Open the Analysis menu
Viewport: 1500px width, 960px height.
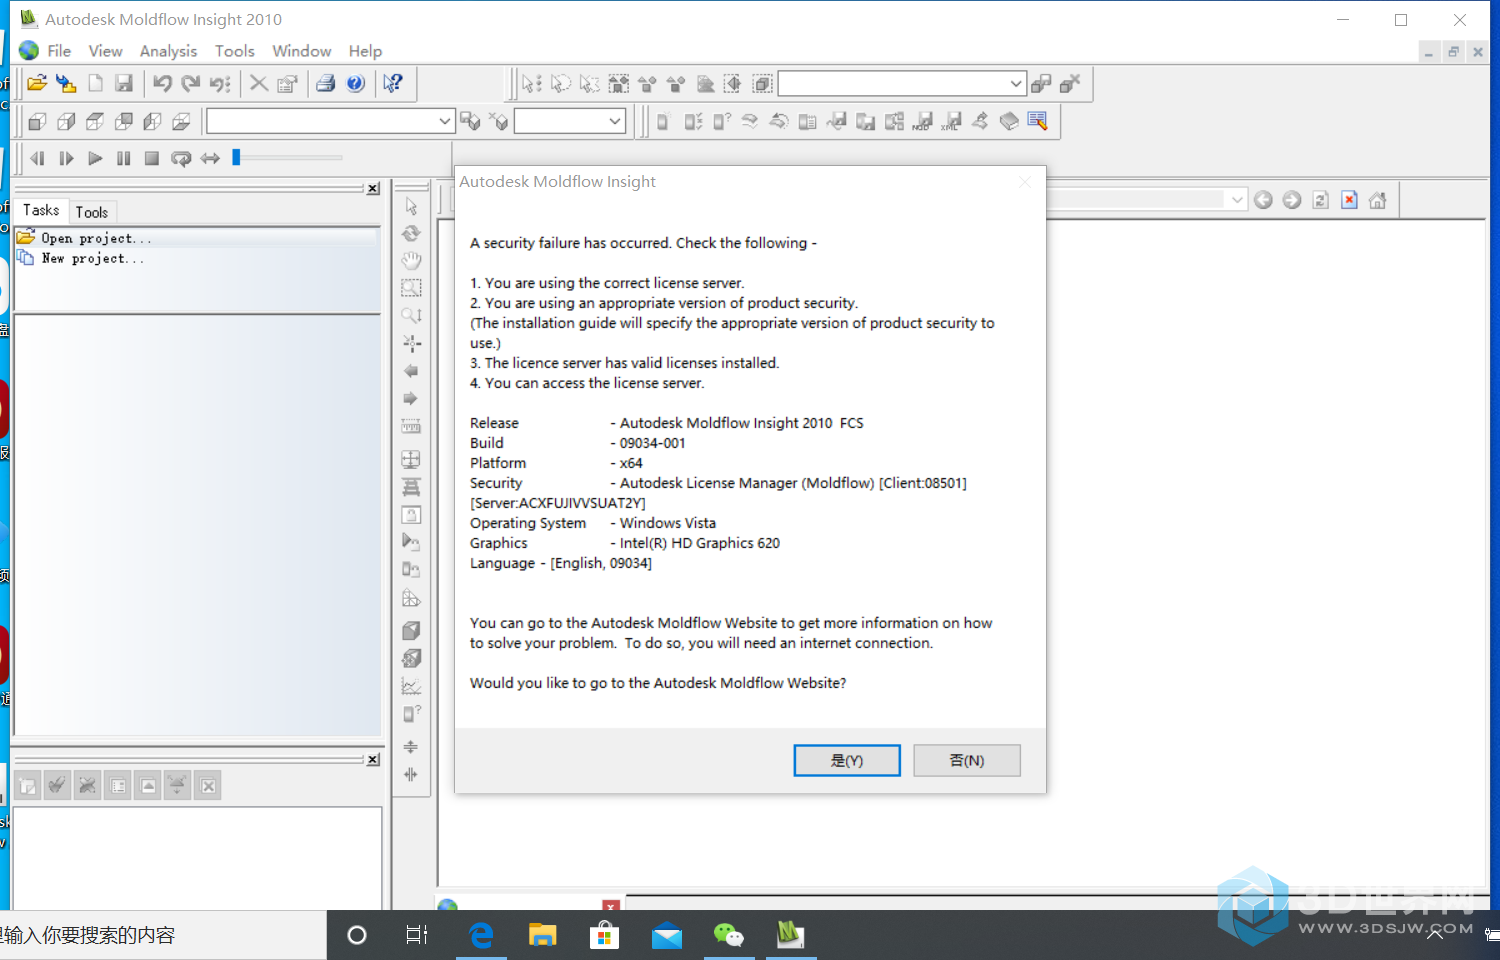click(x=168, y=51)
